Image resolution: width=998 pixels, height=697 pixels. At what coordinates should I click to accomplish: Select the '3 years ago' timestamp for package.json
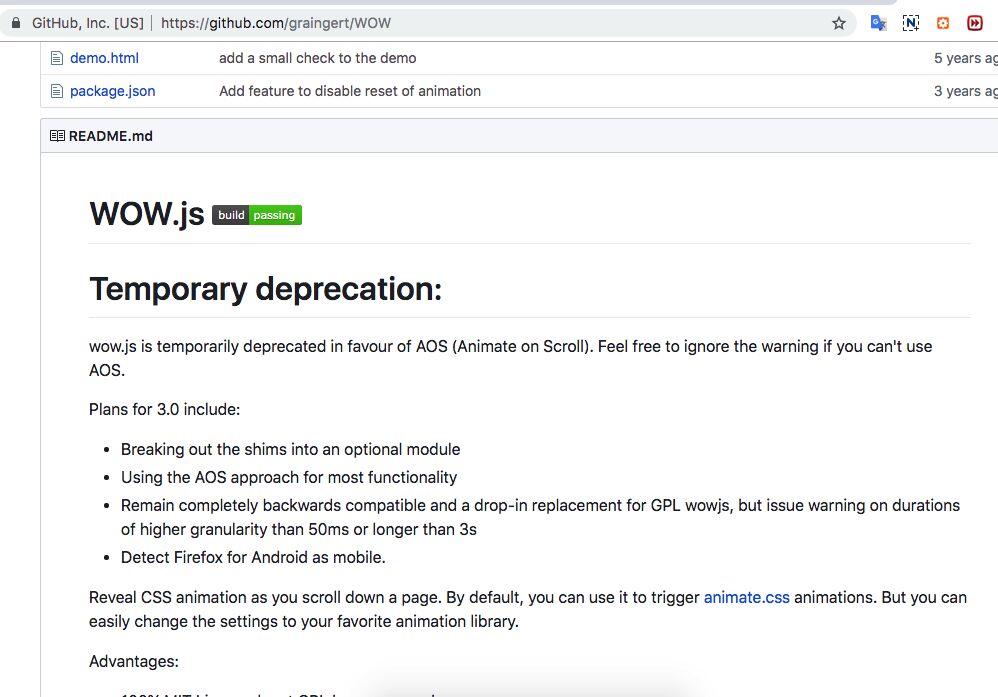click(x=966, y=91)
